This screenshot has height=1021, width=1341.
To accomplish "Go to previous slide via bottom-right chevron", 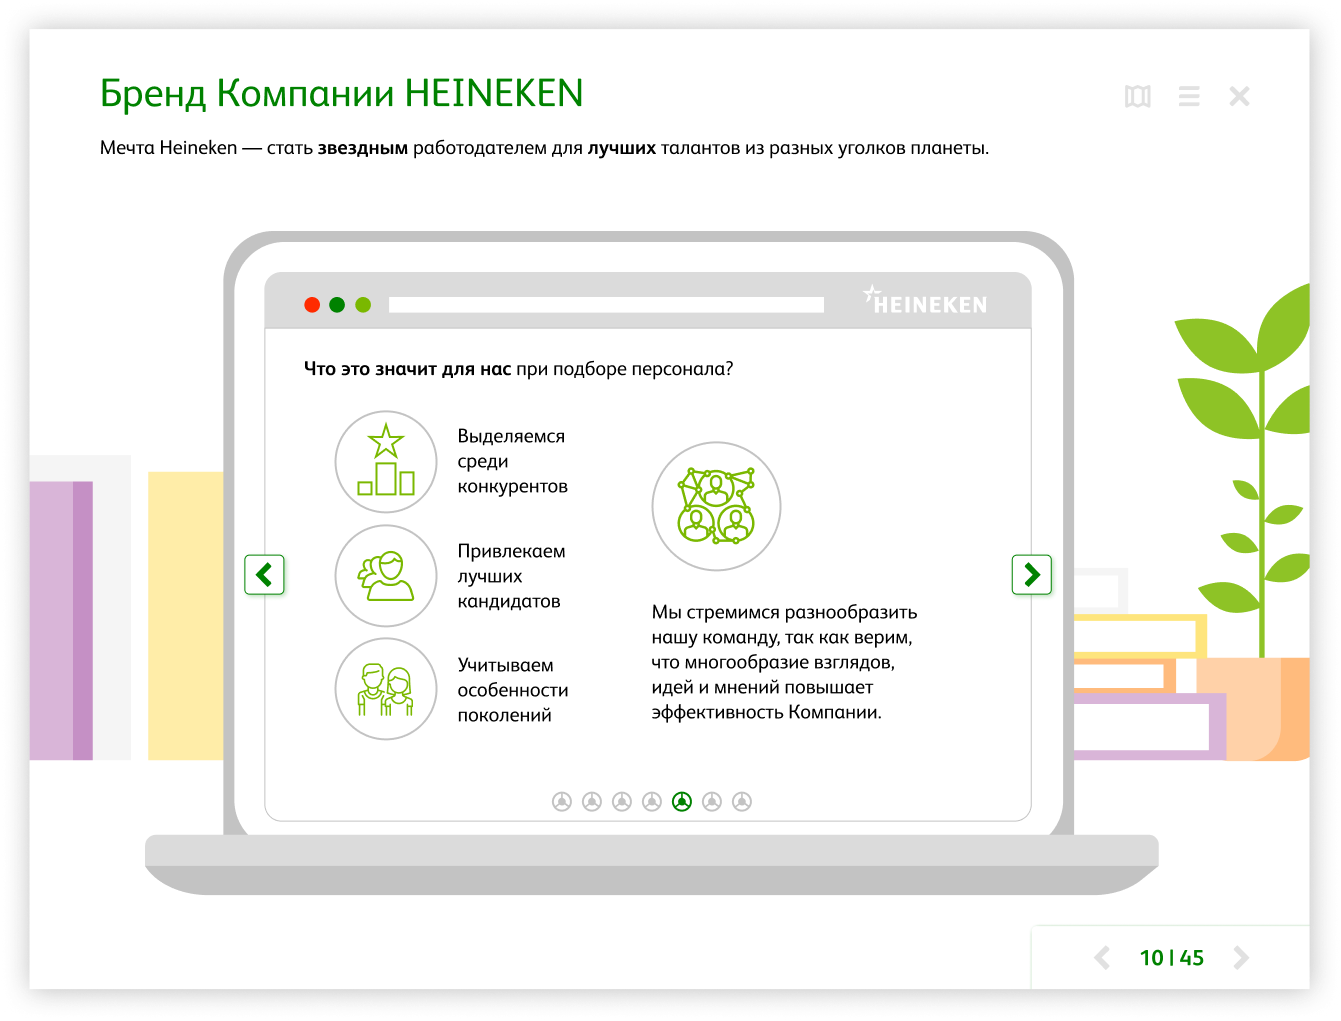I will (1102, 958).
